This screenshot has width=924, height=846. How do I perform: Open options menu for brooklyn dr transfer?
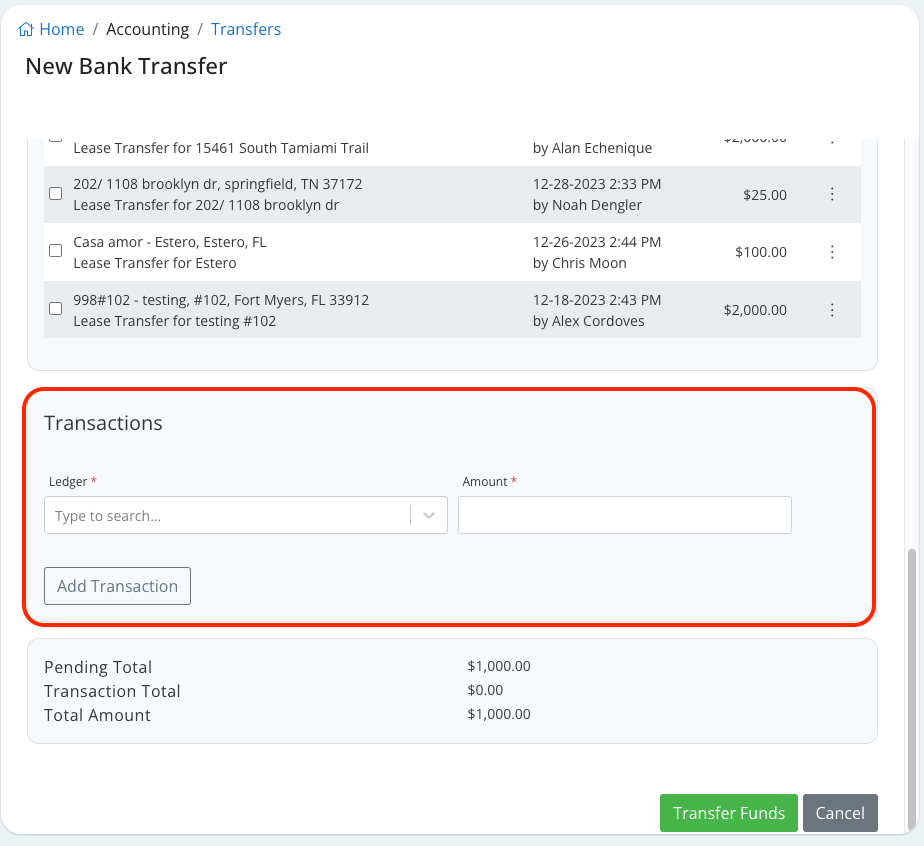832,194
